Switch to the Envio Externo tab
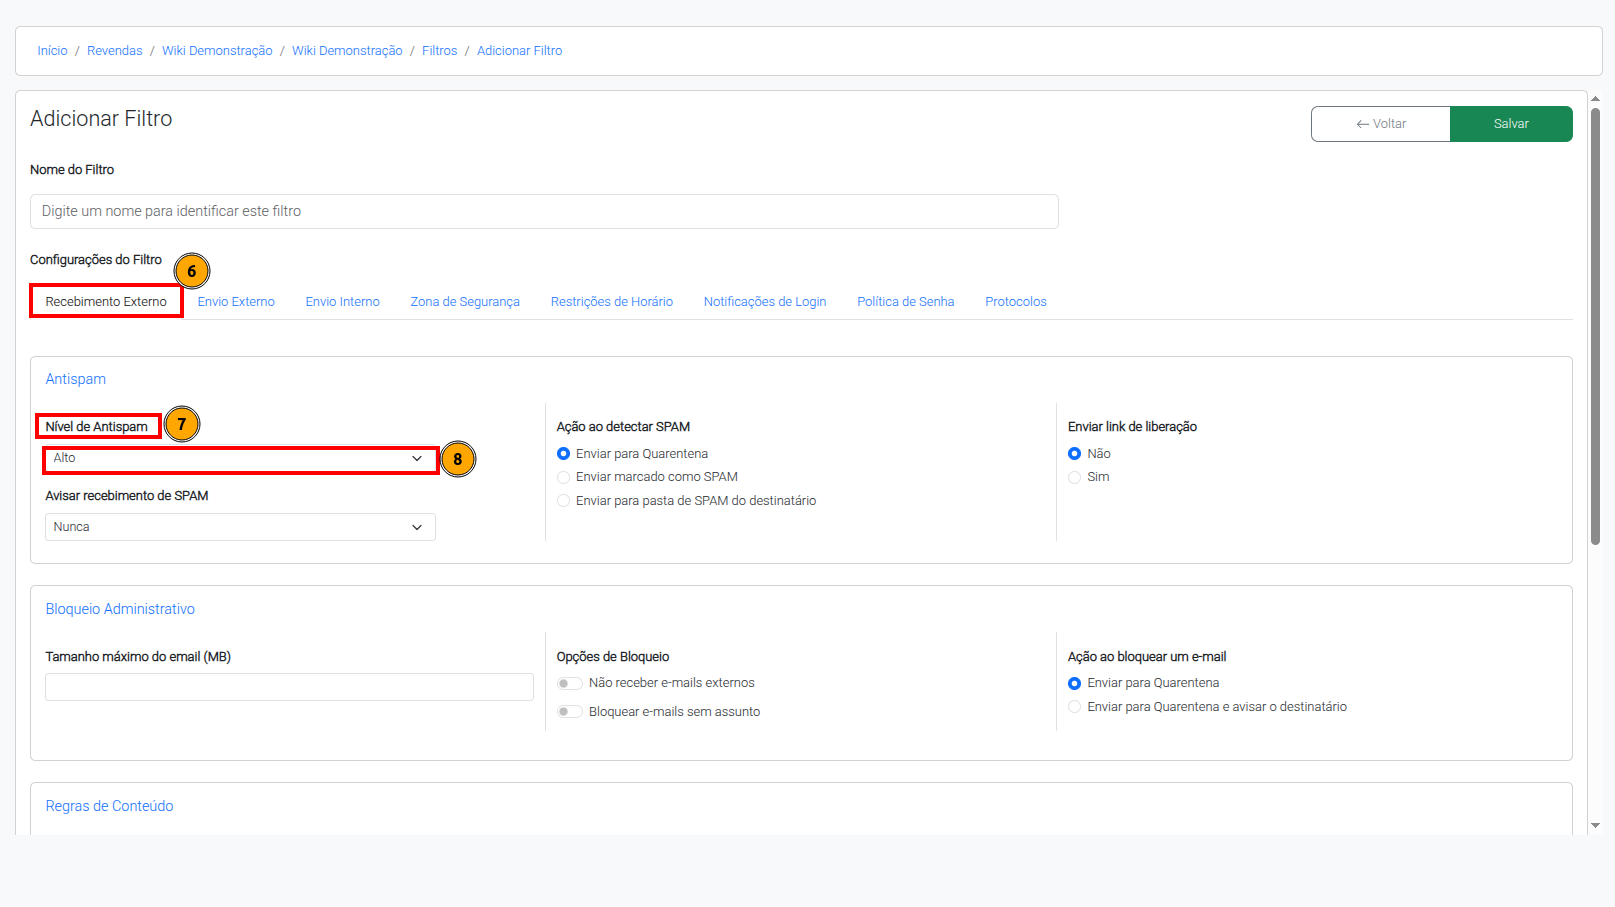1615x907 pixels. (236, 302)
